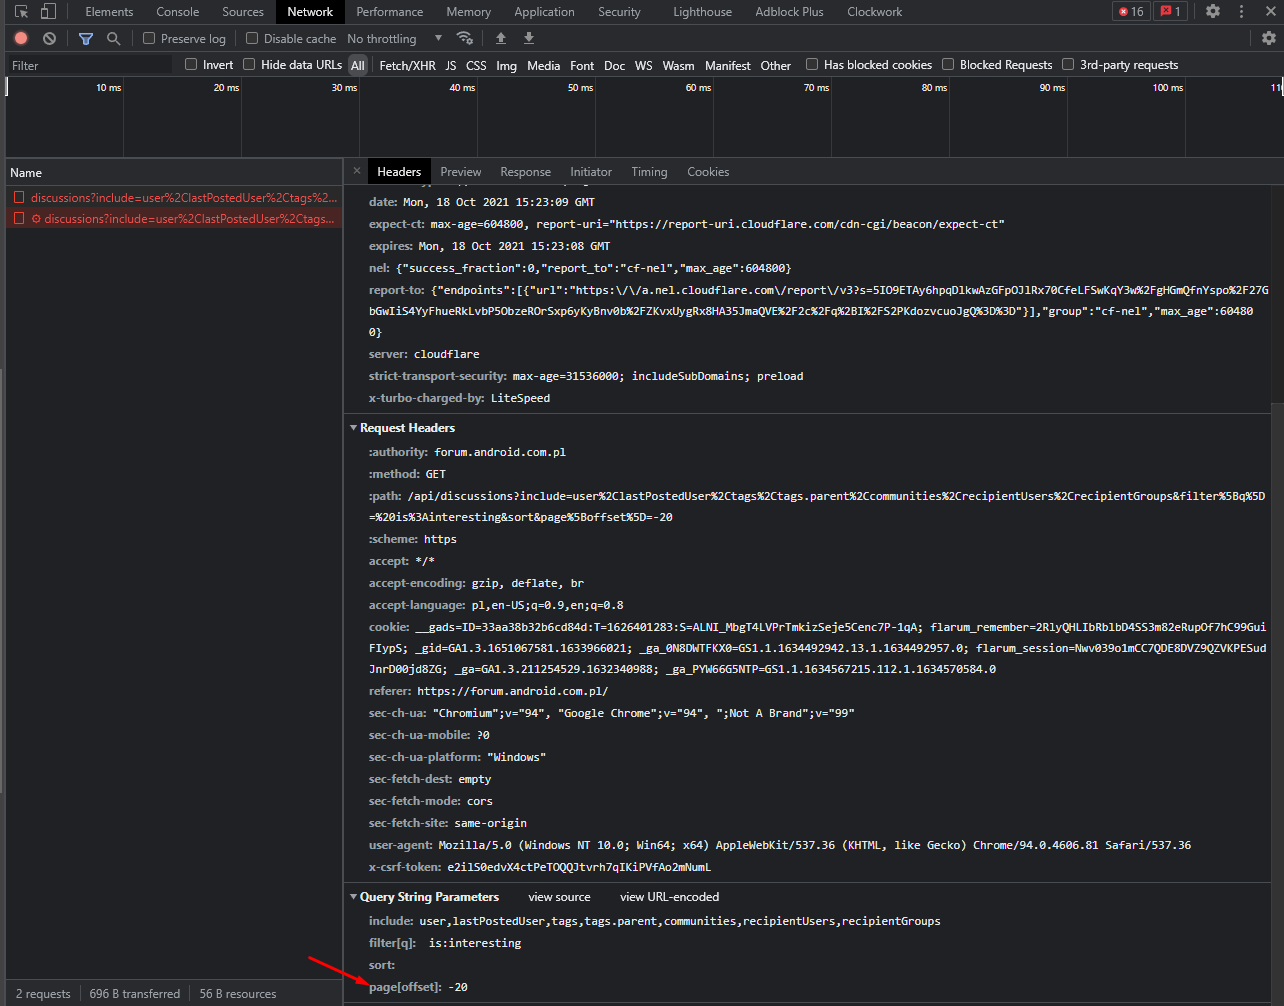Clear the network request list

pyautogui.click(x=49, y=38)
